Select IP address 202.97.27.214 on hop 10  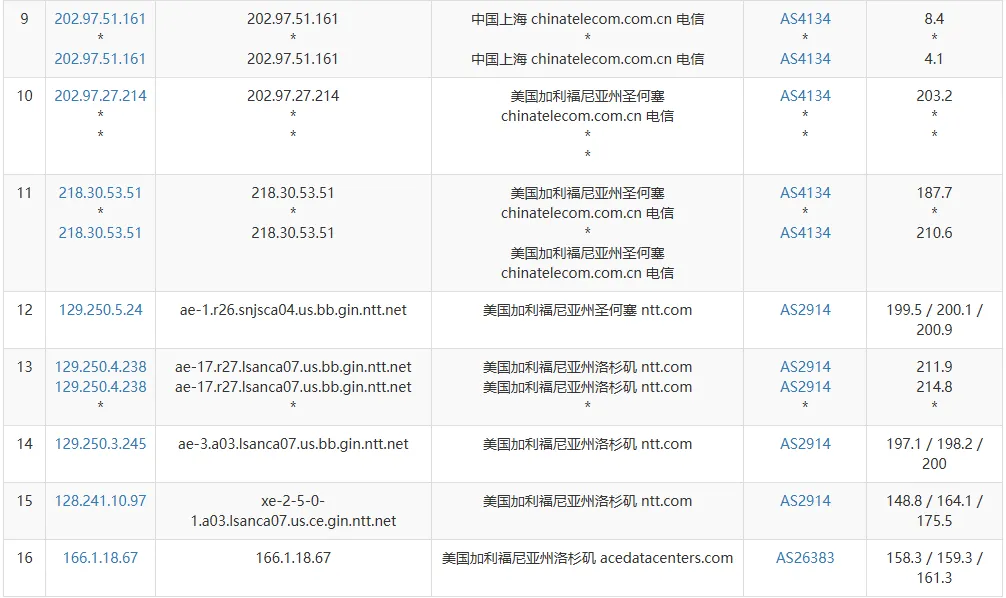[99, 95]
